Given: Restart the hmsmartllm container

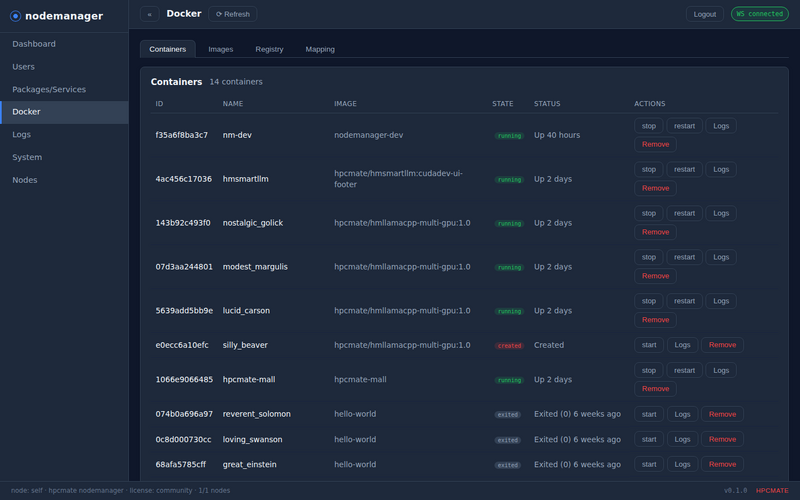Looking at the screenshot, I should point(684,169).
